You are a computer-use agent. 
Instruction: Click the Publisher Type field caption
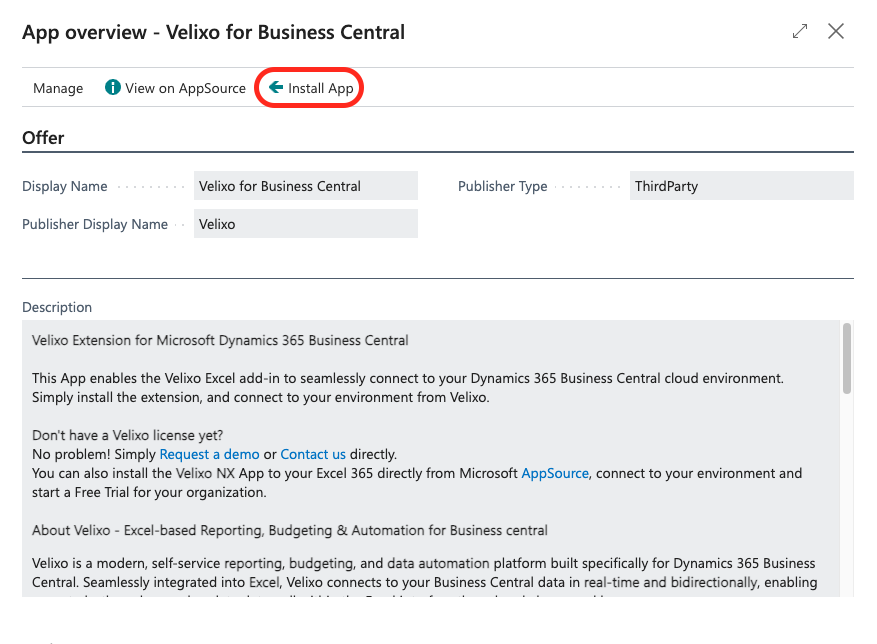coord(502,186)
